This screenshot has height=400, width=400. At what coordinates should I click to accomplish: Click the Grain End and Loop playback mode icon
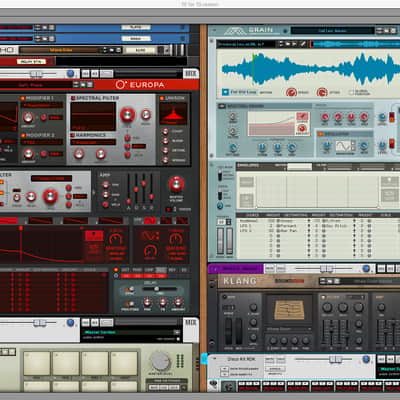226,92
